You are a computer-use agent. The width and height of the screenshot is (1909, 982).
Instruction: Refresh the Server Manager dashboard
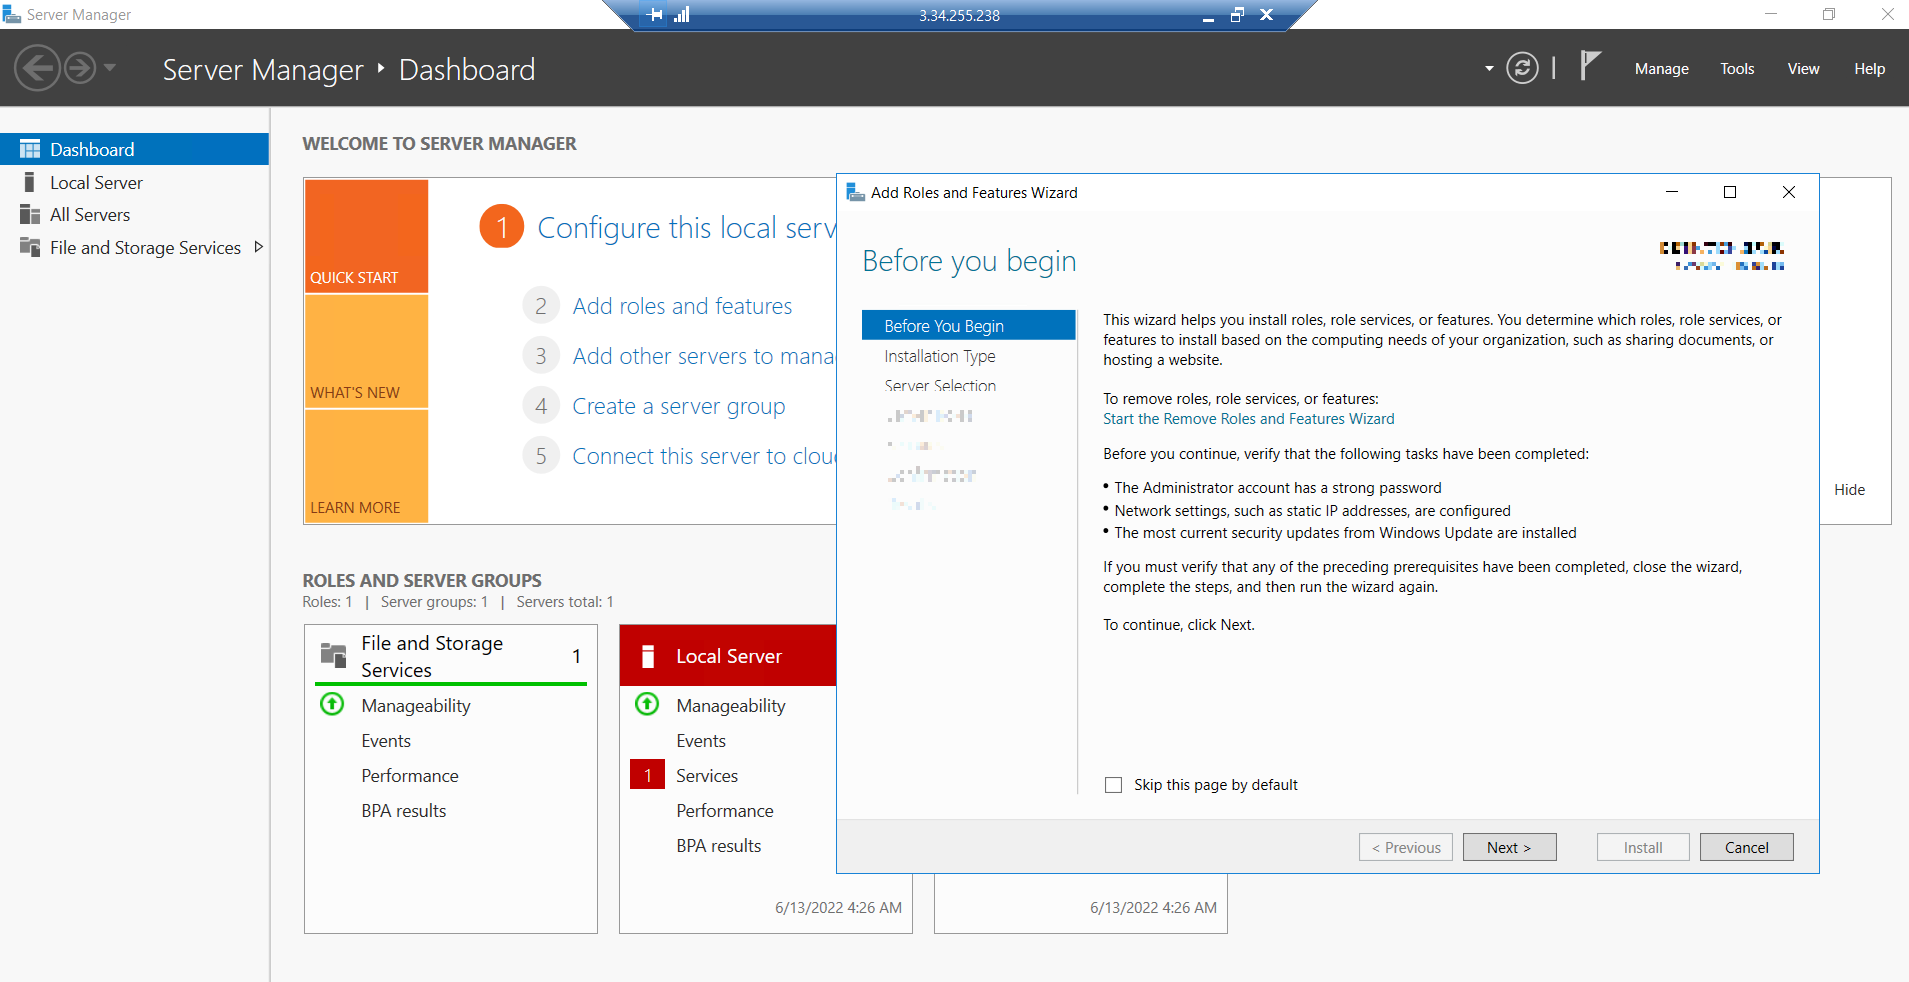1522,68
